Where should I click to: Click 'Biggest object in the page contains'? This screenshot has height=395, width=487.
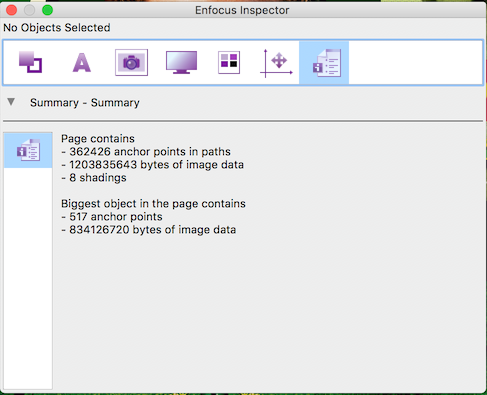coord(153,204)
